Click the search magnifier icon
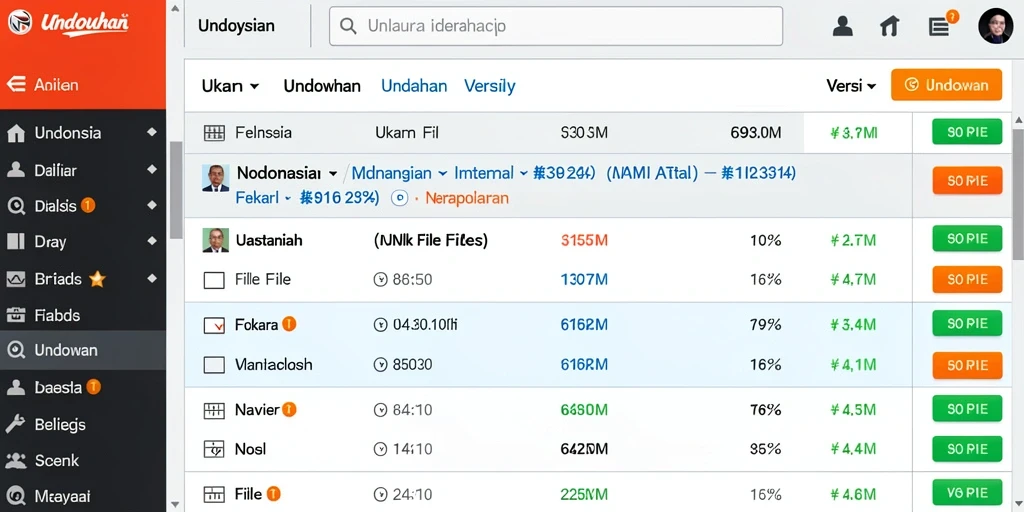 click(x=349, y=26)
